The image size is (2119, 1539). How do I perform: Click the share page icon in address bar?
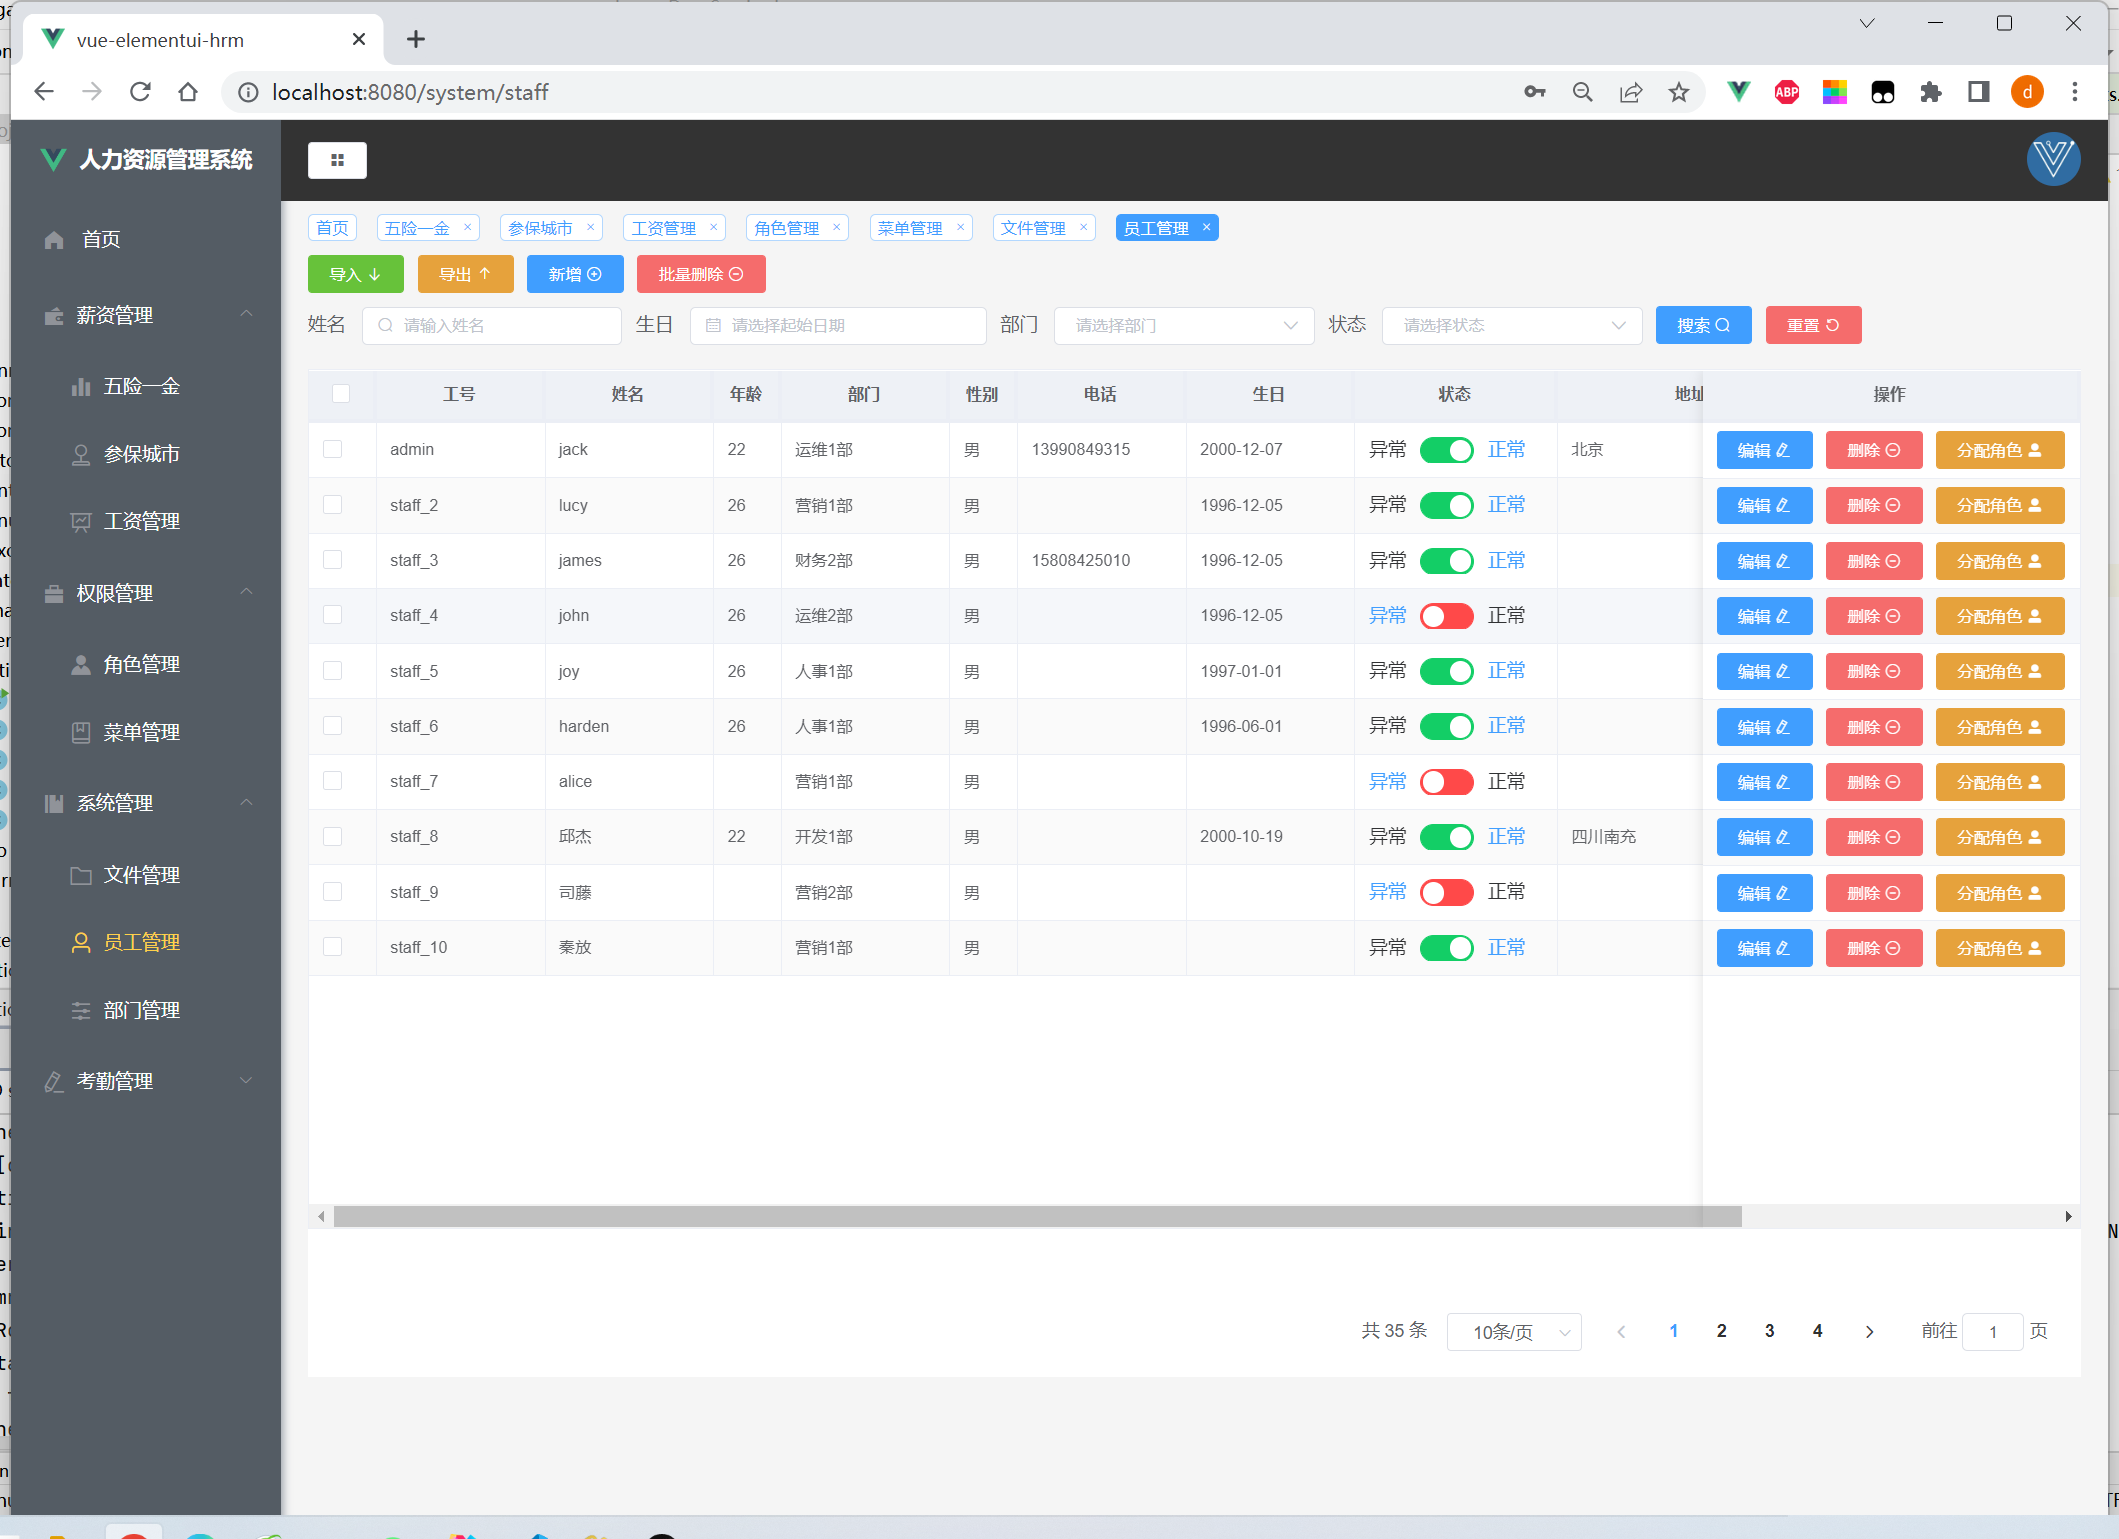pos(1630,92)
